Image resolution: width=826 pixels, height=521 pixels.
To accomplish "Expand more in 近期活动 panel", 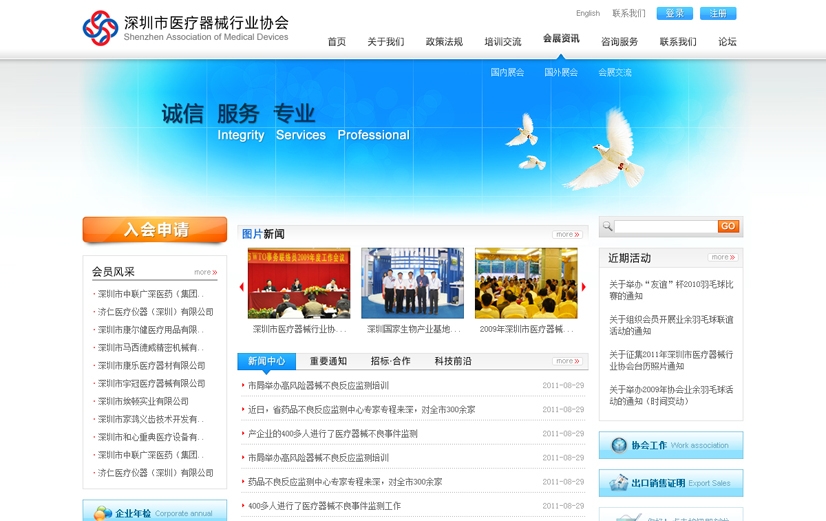I will pyautogui.click(x=722, y=258).
